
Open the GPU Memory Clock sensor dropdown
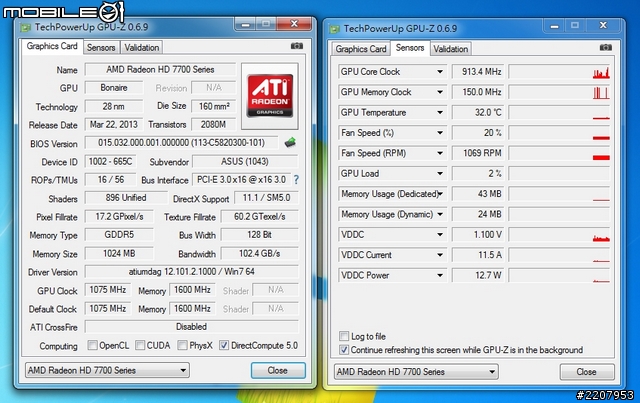[x=440, y=92]
